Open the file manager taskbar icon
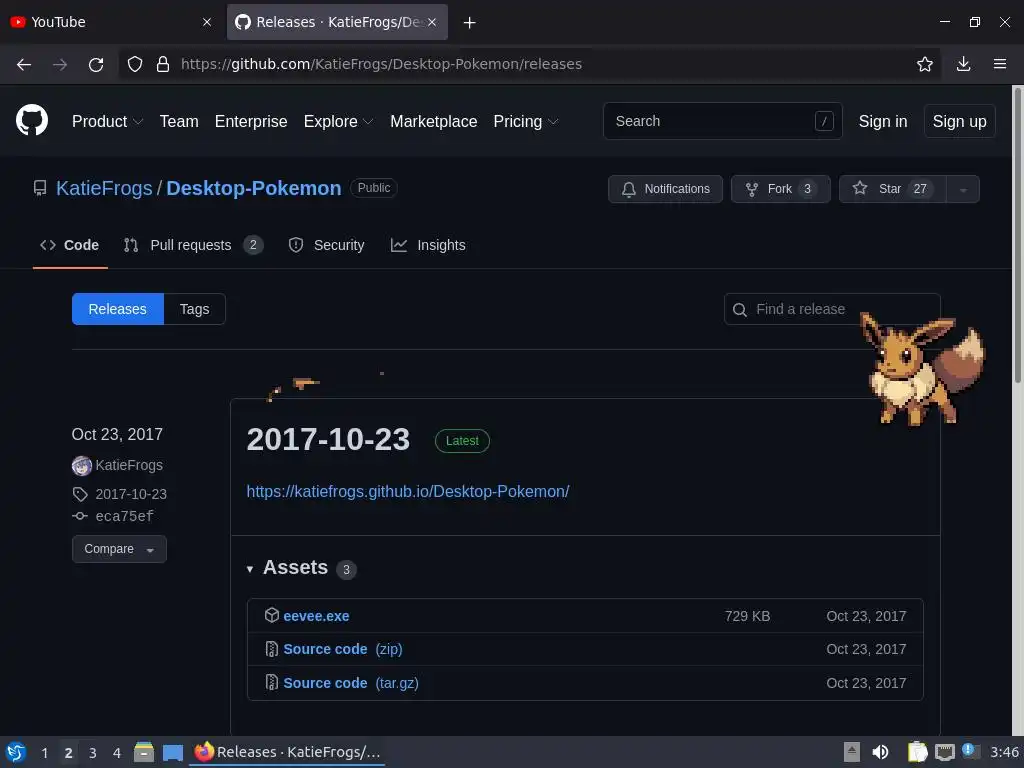This screenshot has width=1024, height=768. tap(144, 752)
